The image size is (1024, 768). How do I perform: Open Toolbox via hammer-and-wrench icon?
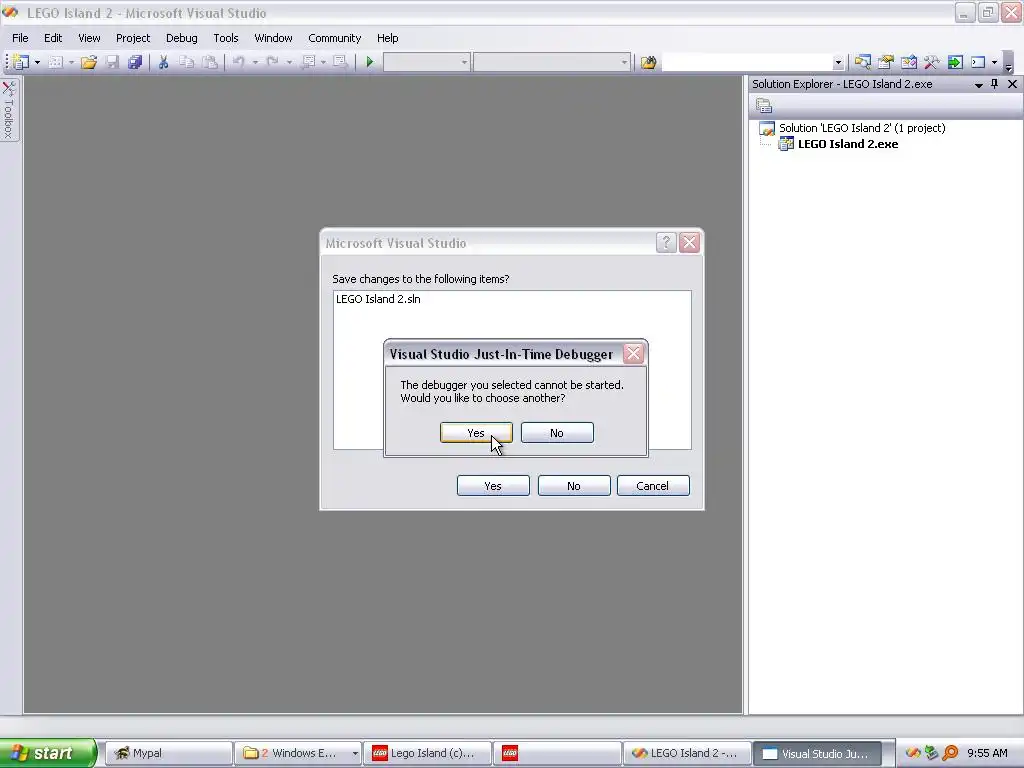tap(931, 62)
